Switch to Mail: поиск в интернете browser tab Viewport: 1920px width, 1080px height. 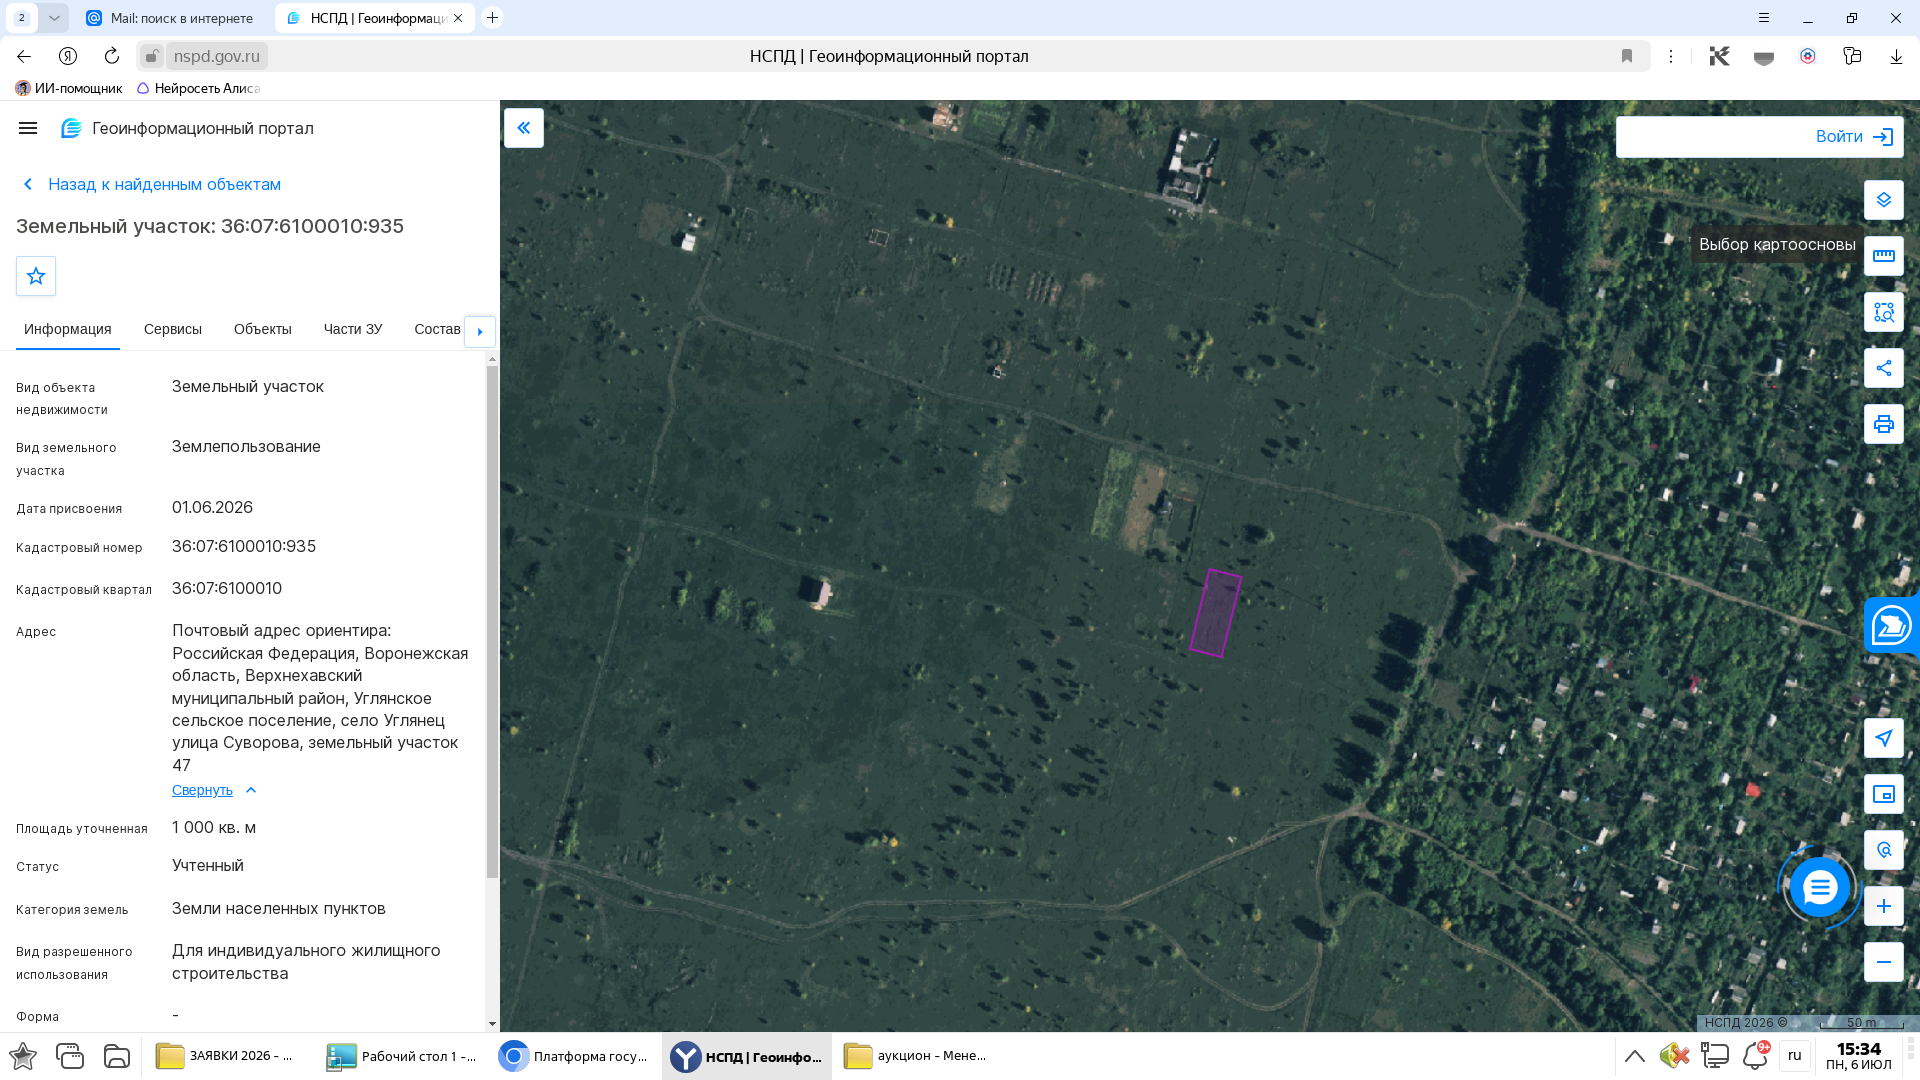pyautogui.click(x=170, y=18)
